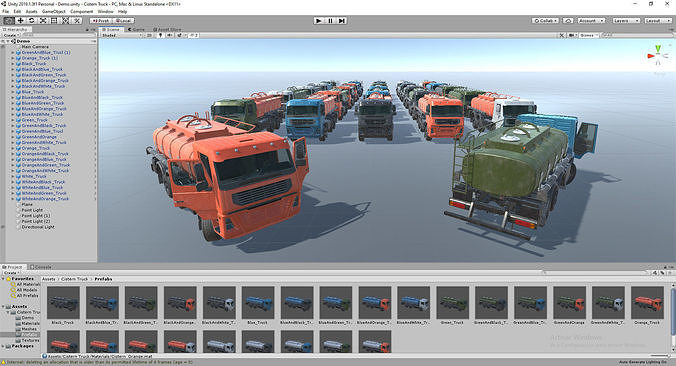The width and height of the screenshot is (676, 366).
Task: Open the Component menu
Action: coord(81,11)
